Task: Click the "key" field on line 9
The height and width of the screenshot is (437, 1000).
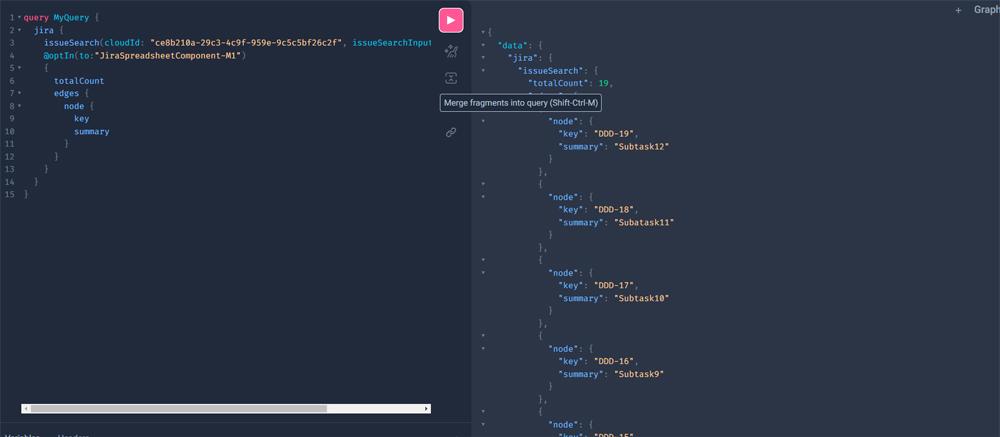Action: click(82, 119)
